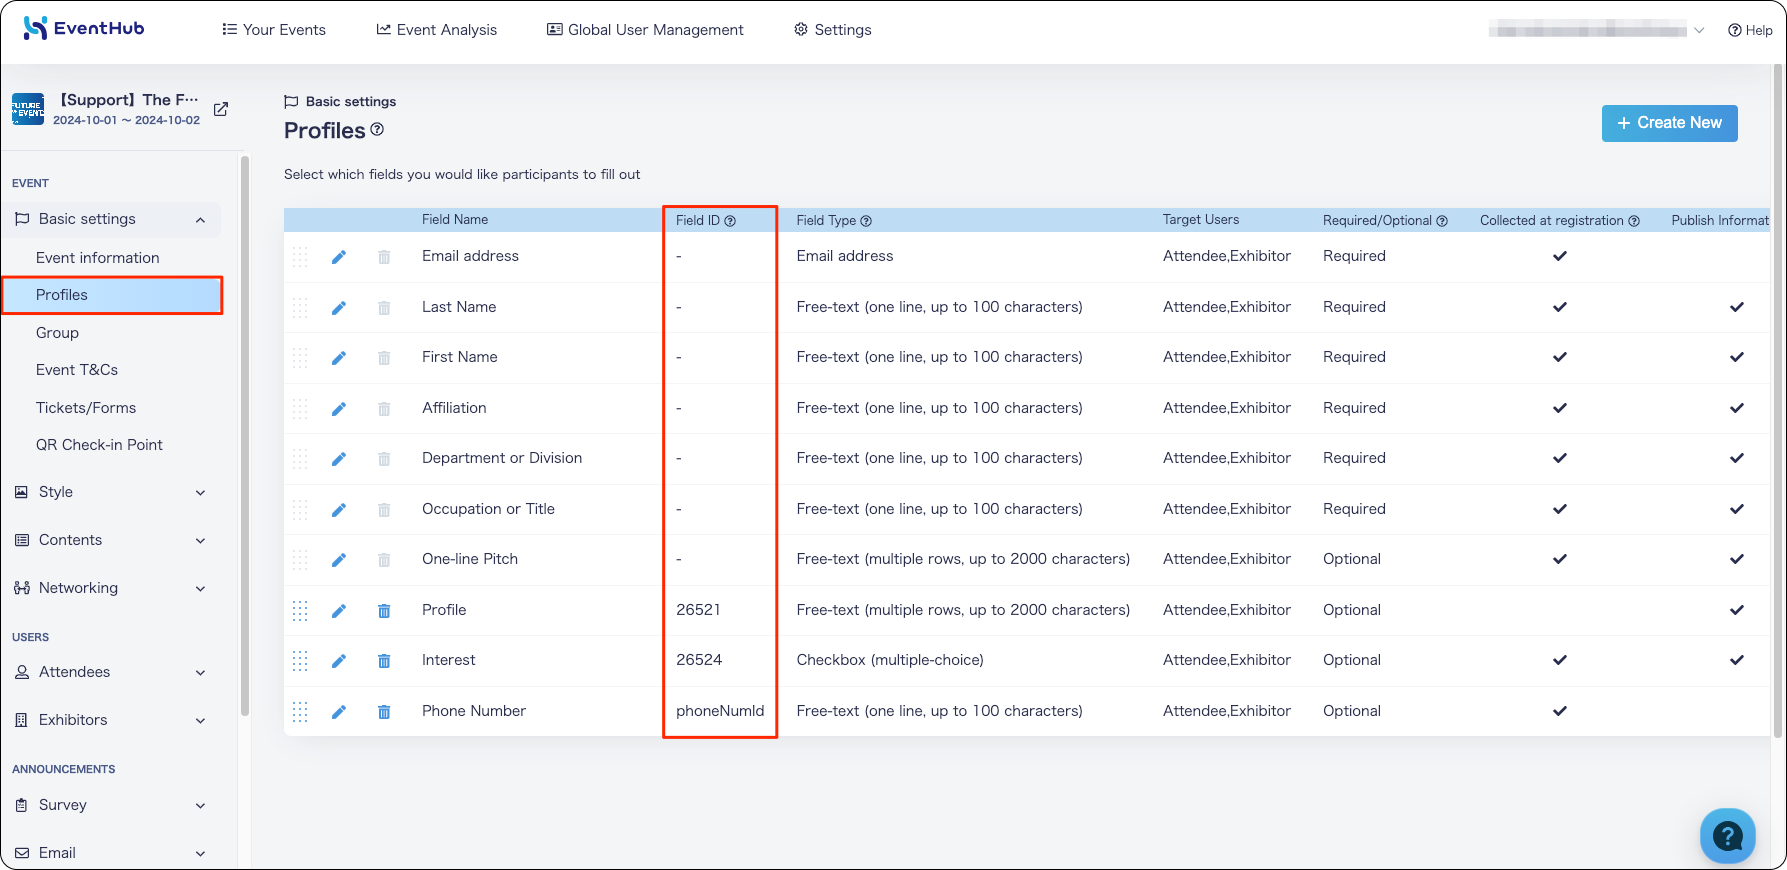Open Your Events menu
The height and width of the screenshot is (870, 1787).
click(274, 30)
